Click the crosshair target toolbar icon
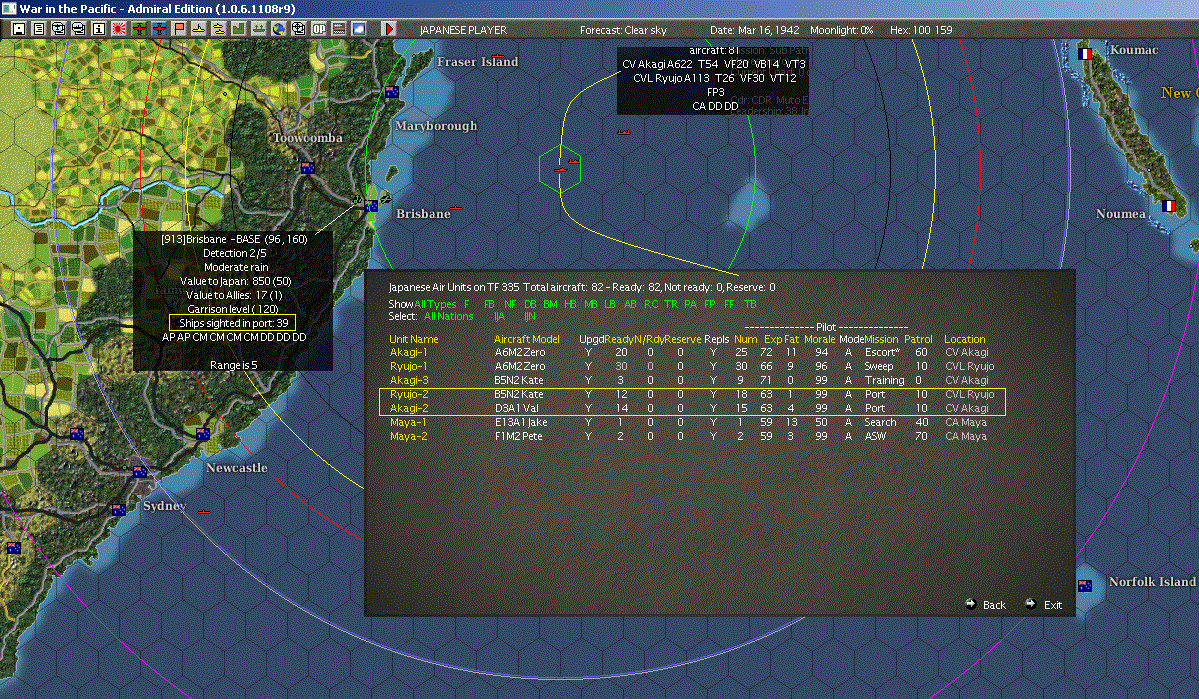The height and width of the screenshot is (699, 1199). 298,29
